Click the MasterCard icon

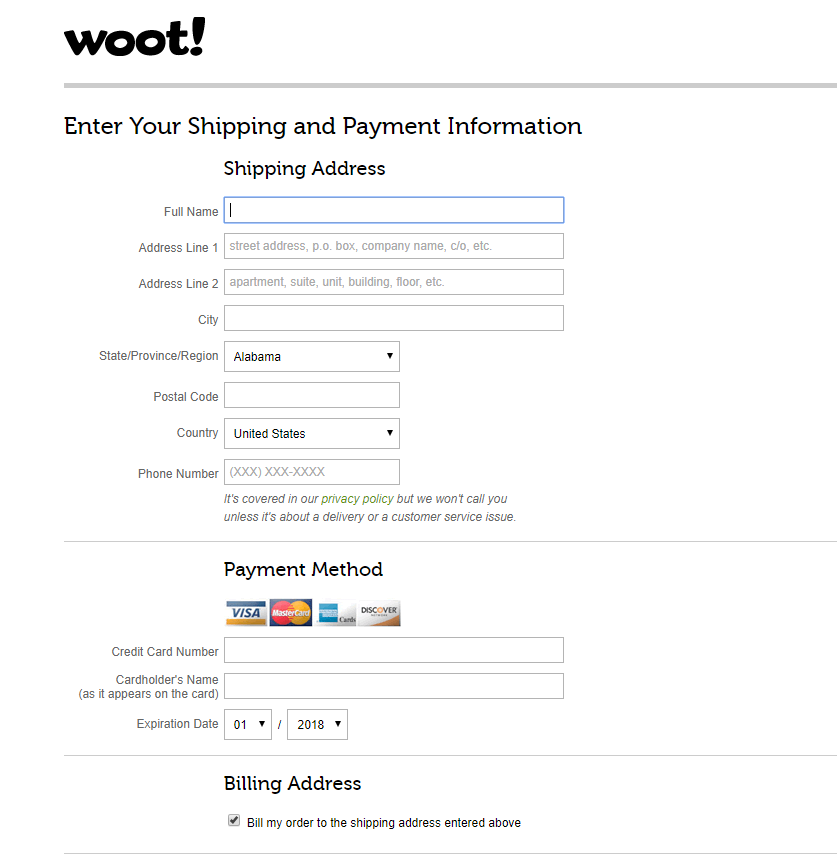click(x=291, y=613)
